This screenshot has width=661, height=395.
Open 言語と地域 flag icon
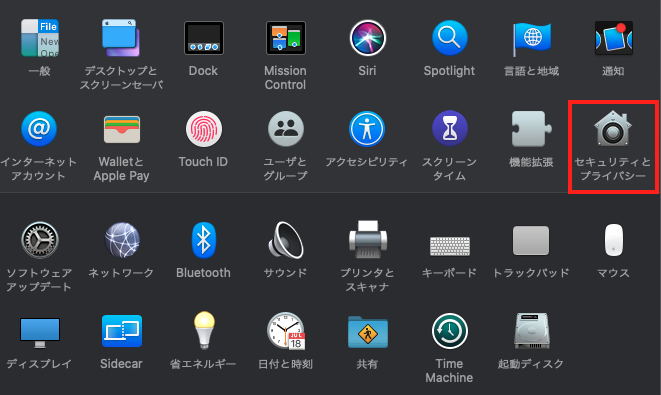[531, 39]
